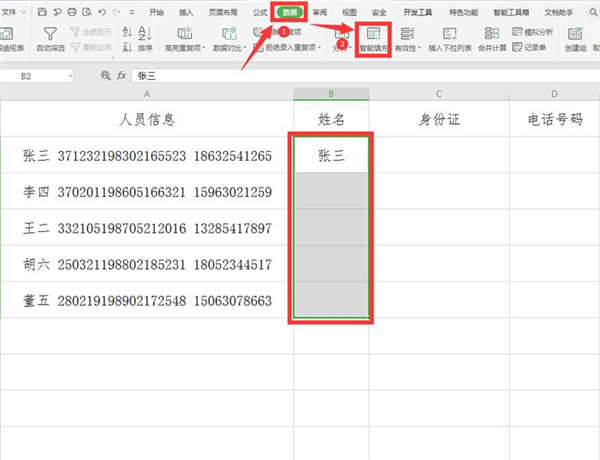The height and width of the screenshot is (460, 600).
Task: Click the Create Group (创建组) icon
Action: pos(576,35)
